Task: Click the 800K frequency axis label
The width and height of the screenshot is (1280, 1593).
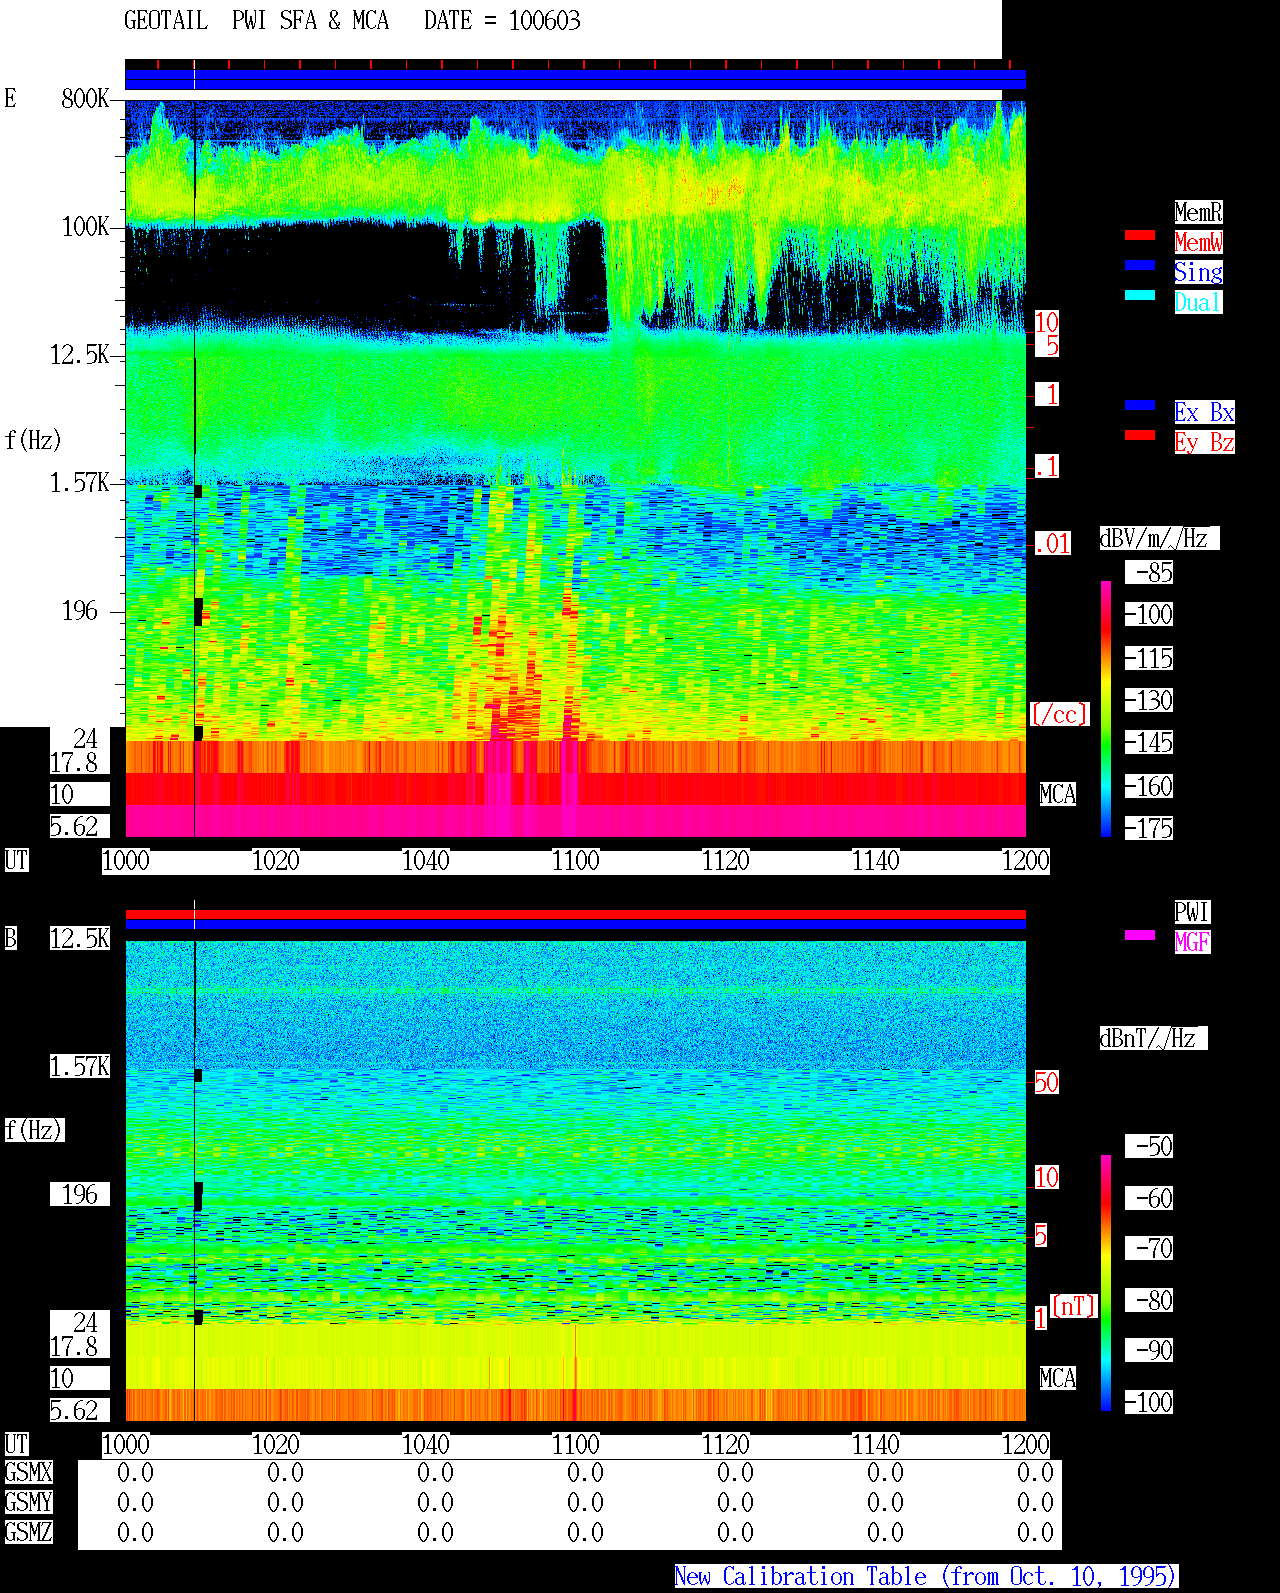Action: (x=85, y=99)
